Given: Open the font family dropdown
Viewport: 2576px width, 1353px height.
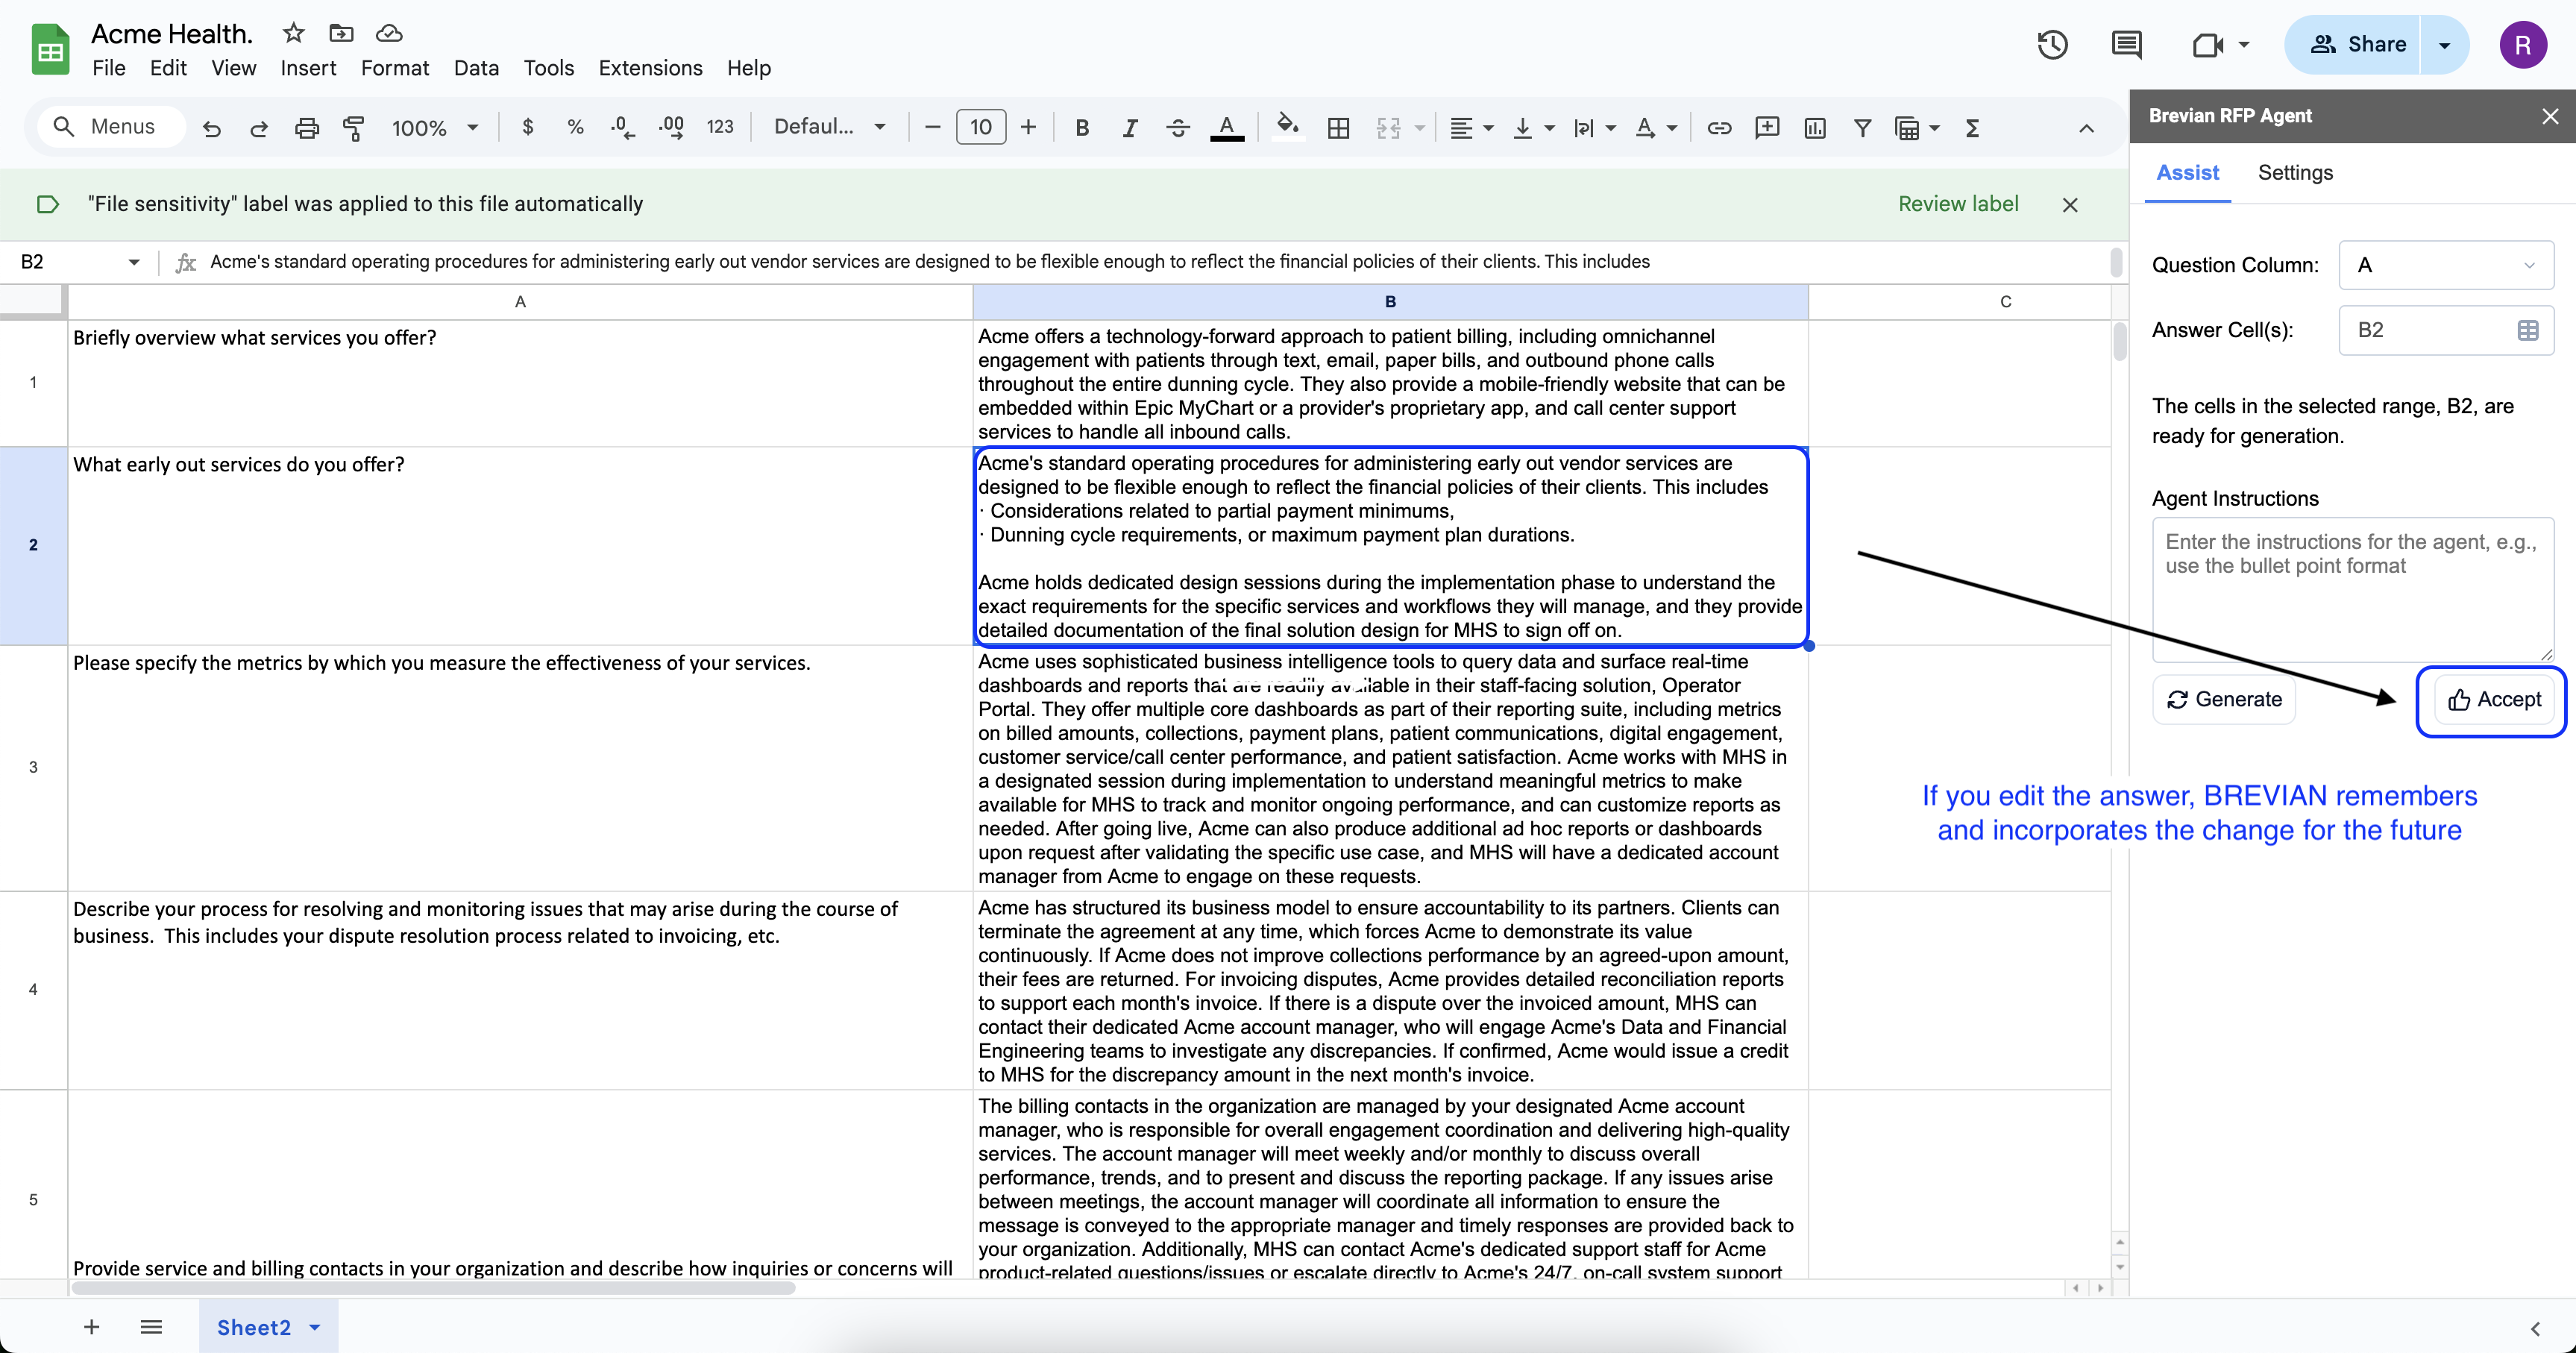Looking at the screenshot, I should point(830,127).
